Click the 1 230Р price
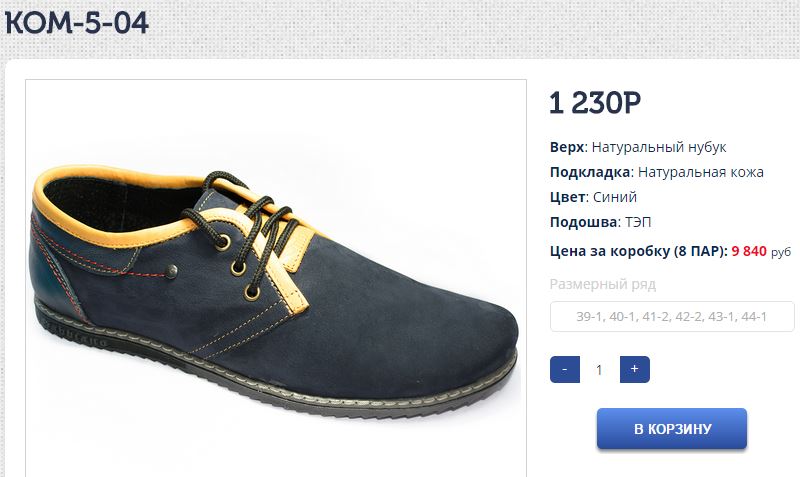 pyautogui.click(x=595, y=103)
